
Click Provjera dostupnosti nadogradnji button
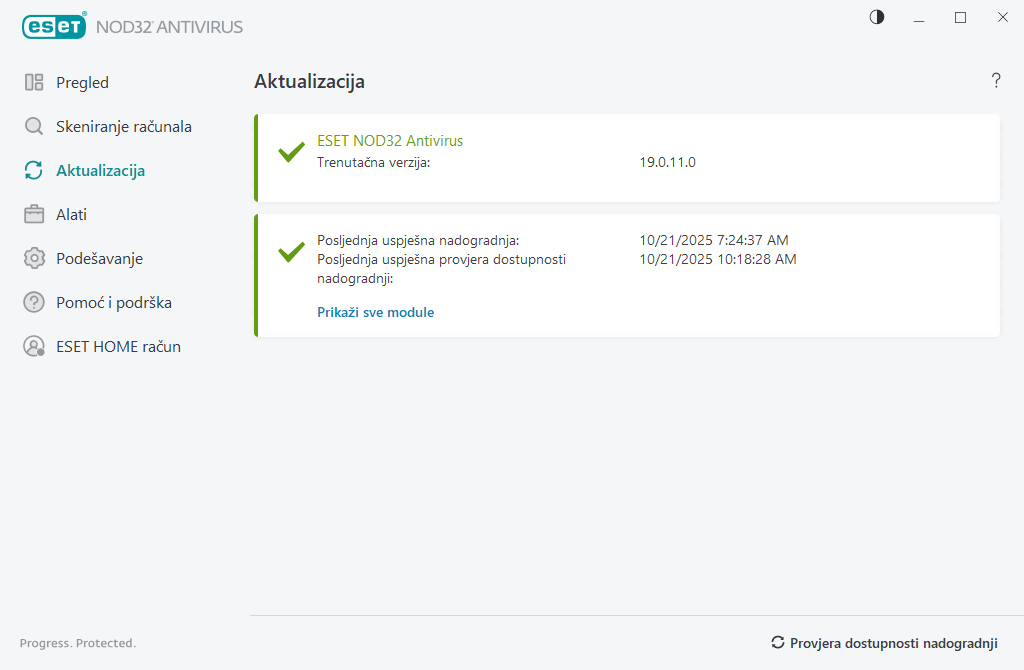(884, 643)
